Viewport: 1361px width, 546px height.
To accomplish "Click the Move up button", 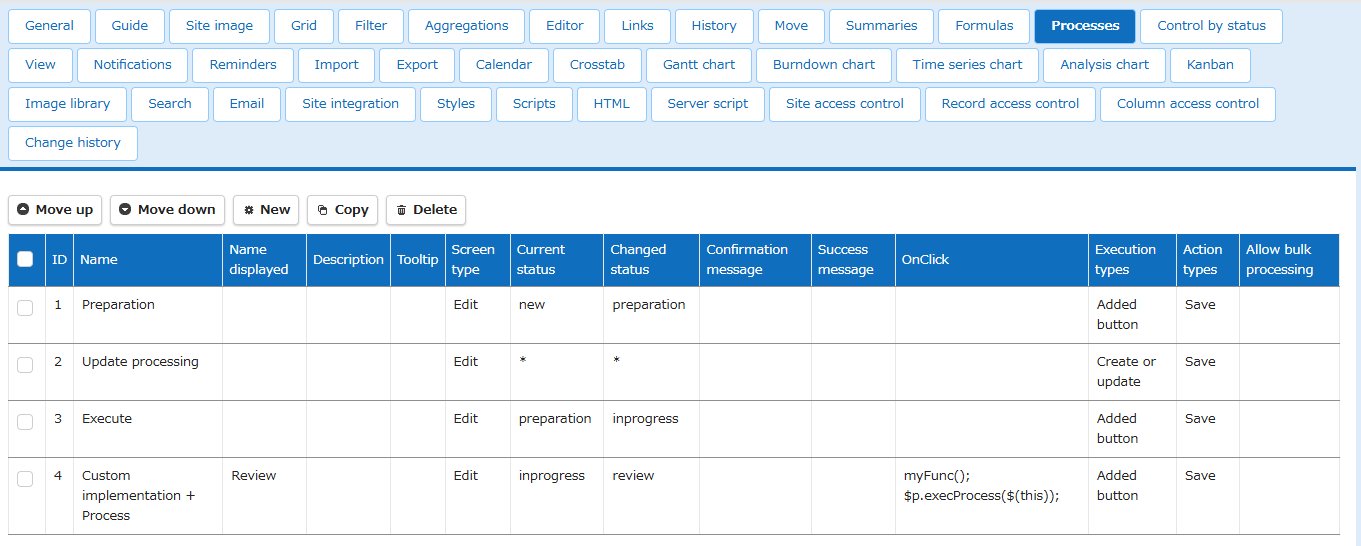I will (x=55, y=210).
